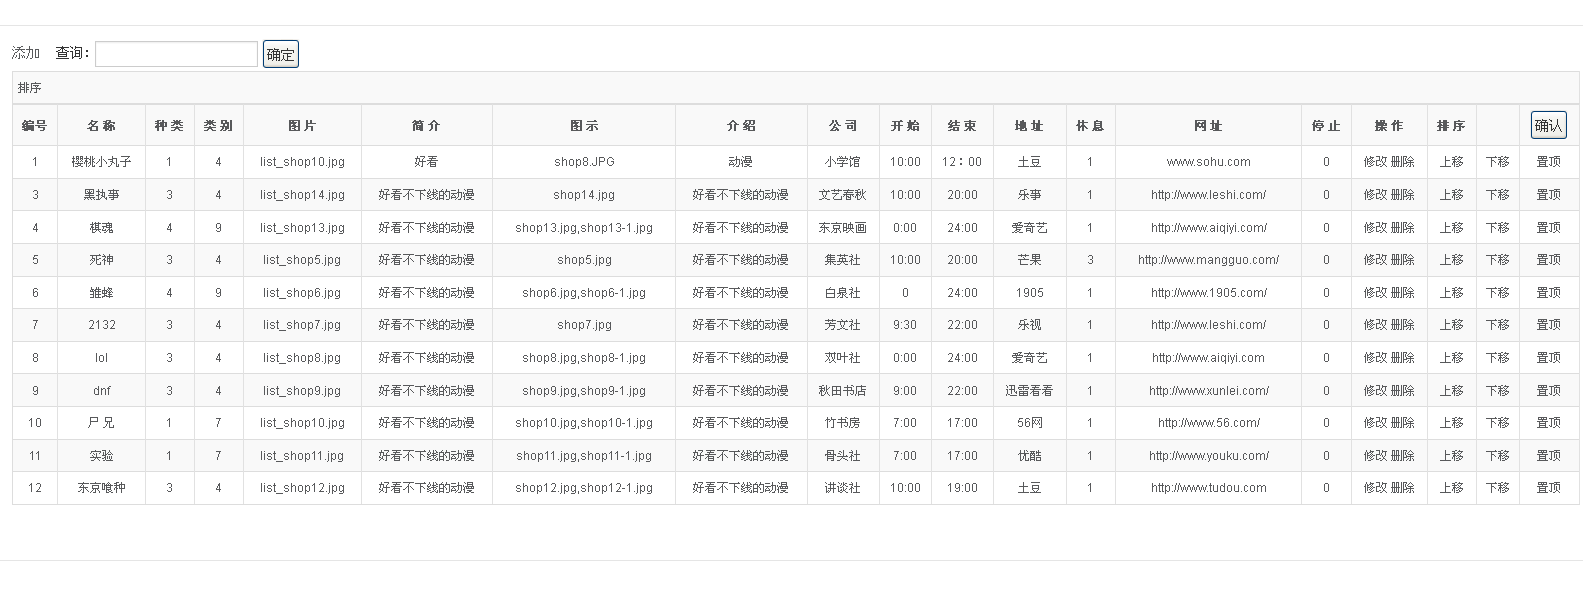The image size is (1583, 599).
Task: Click the list_shop14.jpg image cell
Action: [x=302, y=195]
